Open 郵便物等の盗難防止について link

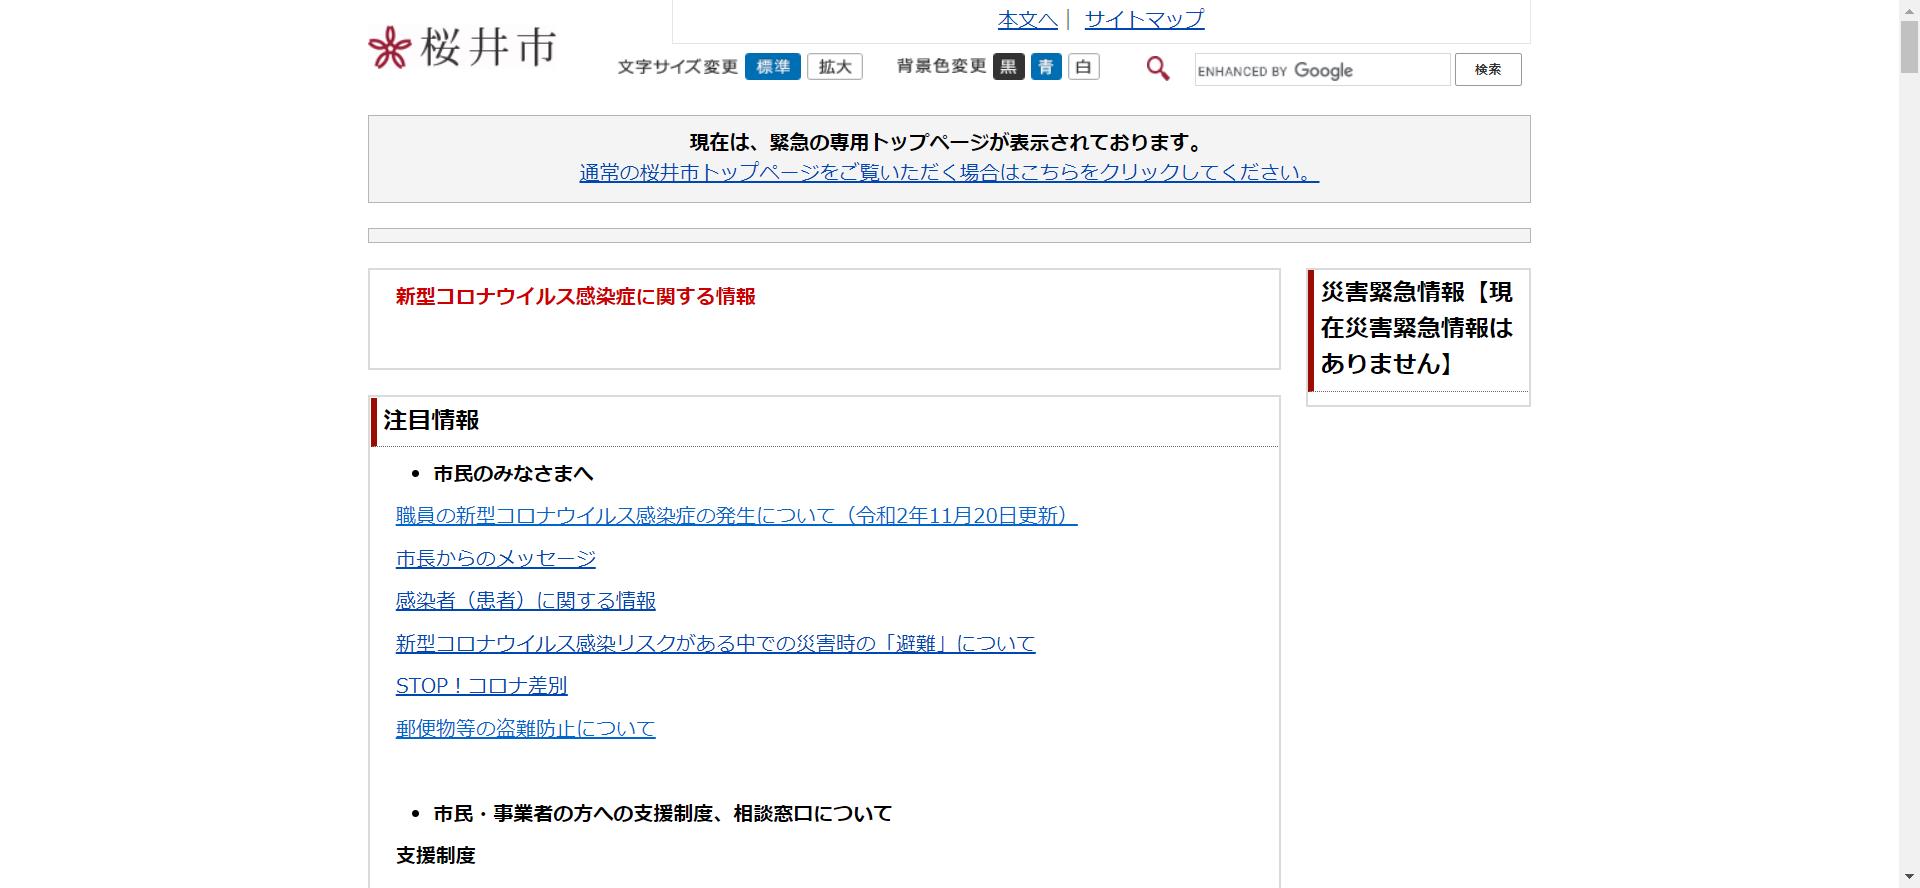(x=525, y=729)
